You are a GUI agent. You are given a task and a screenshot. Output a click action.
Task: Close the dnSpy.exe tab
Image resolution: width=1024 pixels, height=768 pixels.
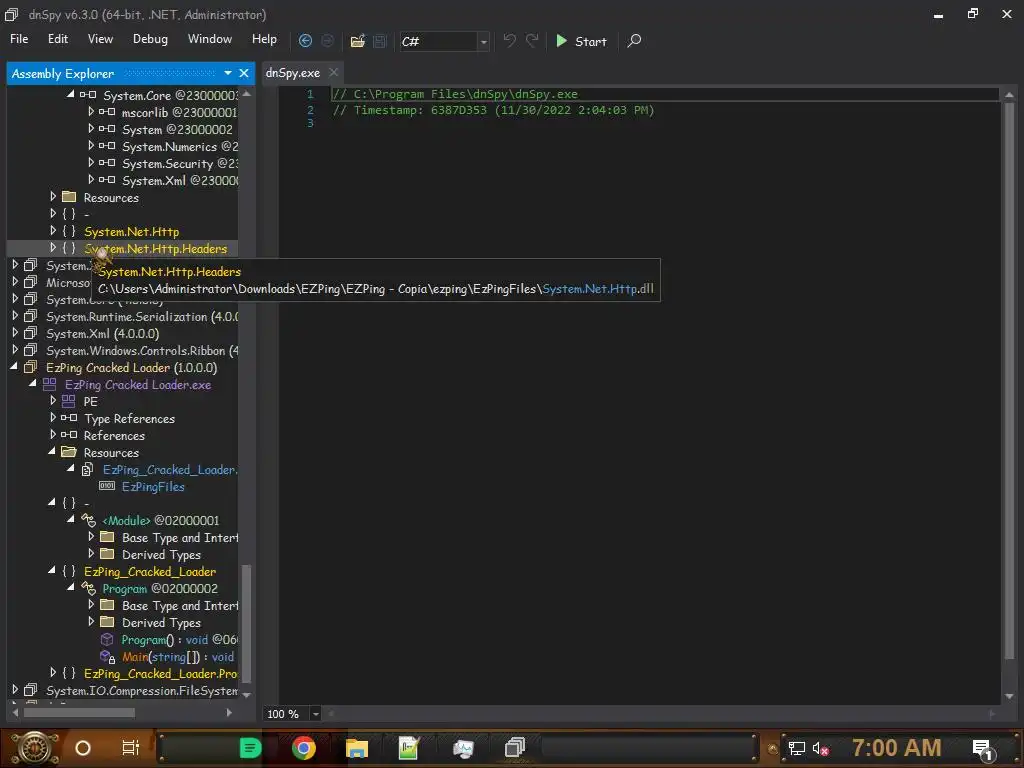click(x=334, y=72)
